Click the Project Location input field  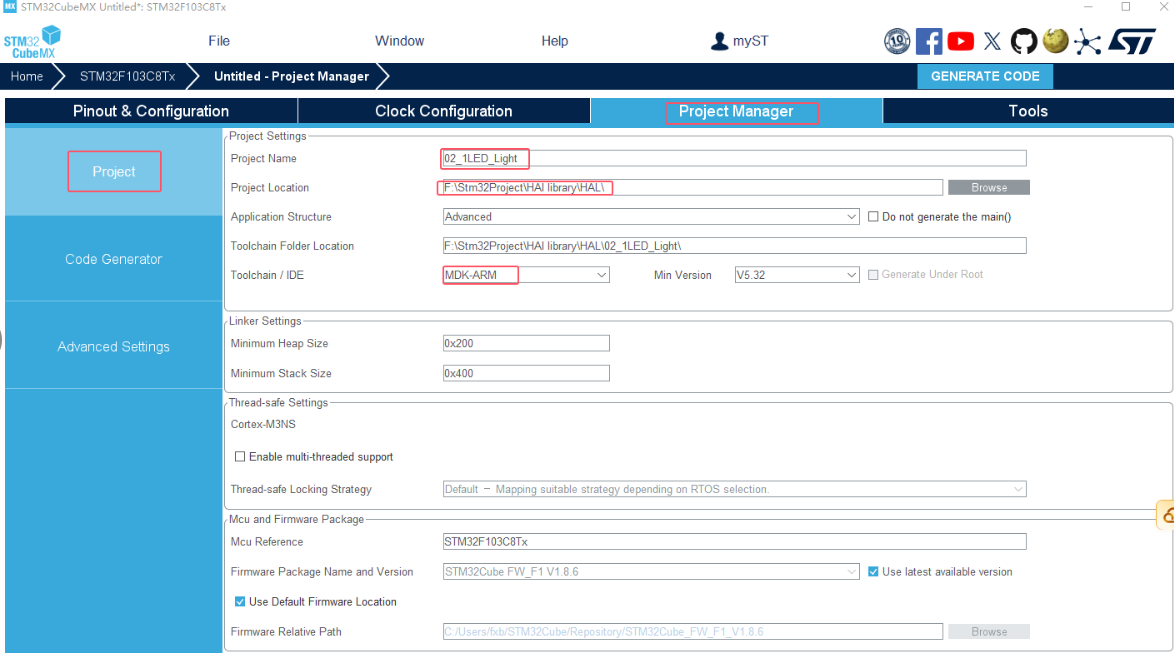click(693, 187)
